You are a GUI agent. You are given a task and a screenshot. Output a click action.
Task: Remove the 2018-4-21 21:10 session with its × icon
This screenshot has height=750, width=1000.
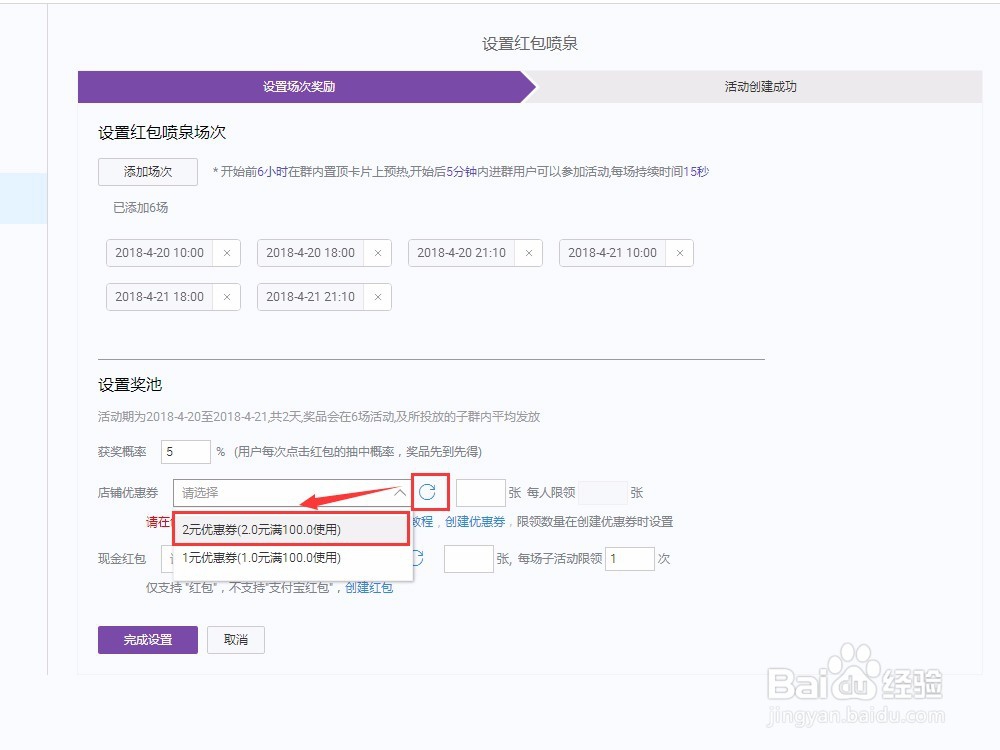pyautogui.click(x=378, y=297)
